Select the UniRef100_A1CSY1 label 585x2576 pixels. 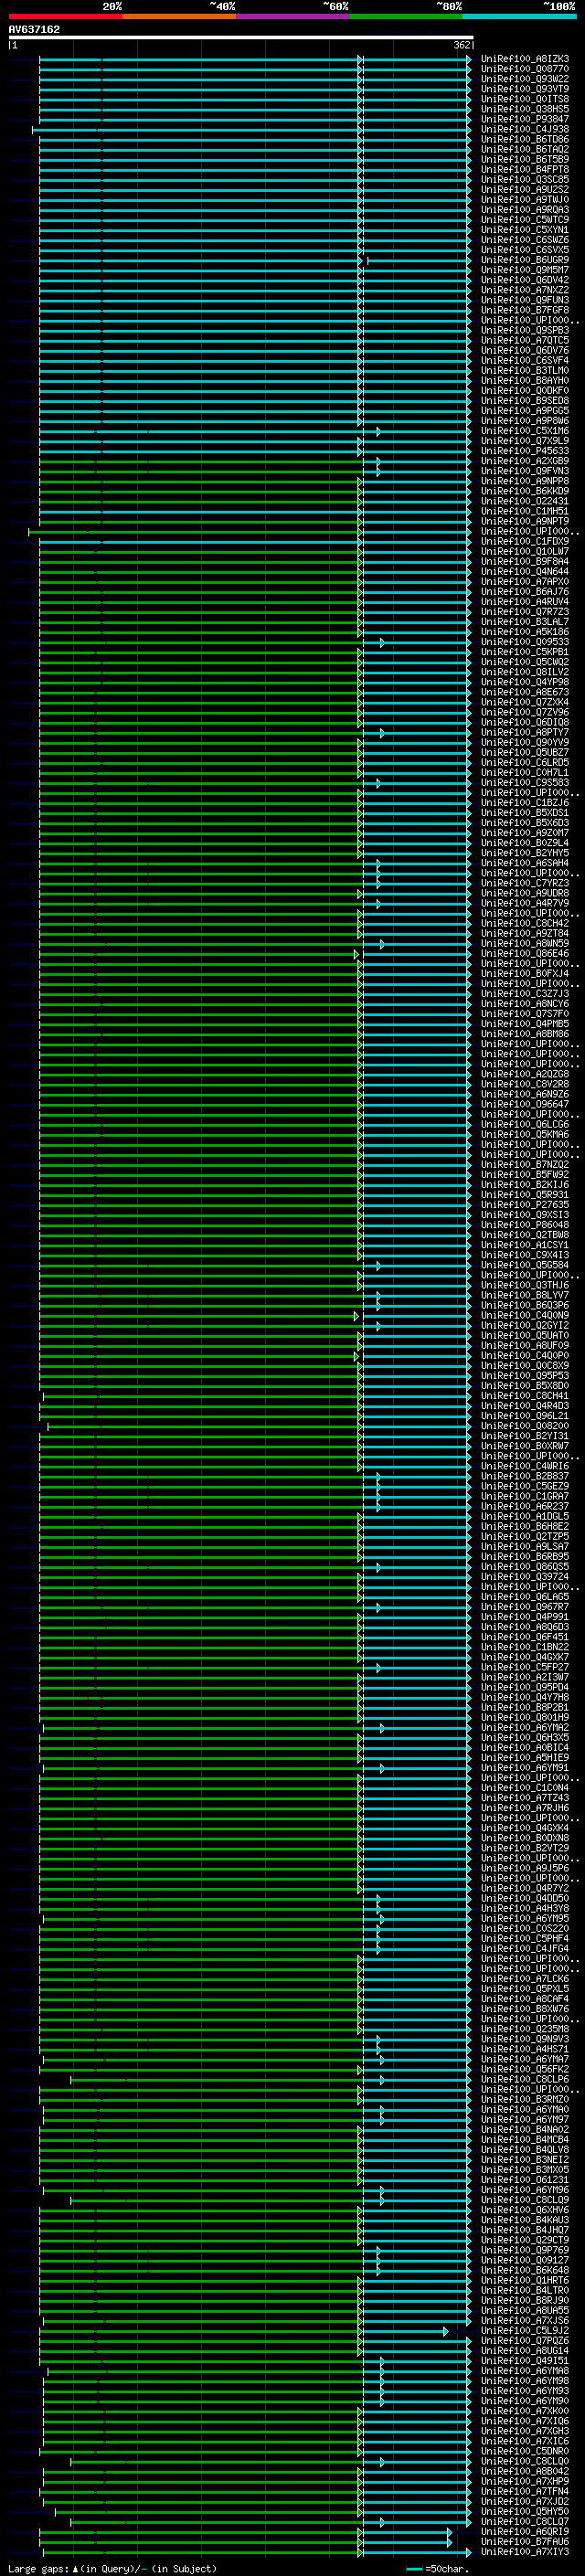(x=525, y=1245)
